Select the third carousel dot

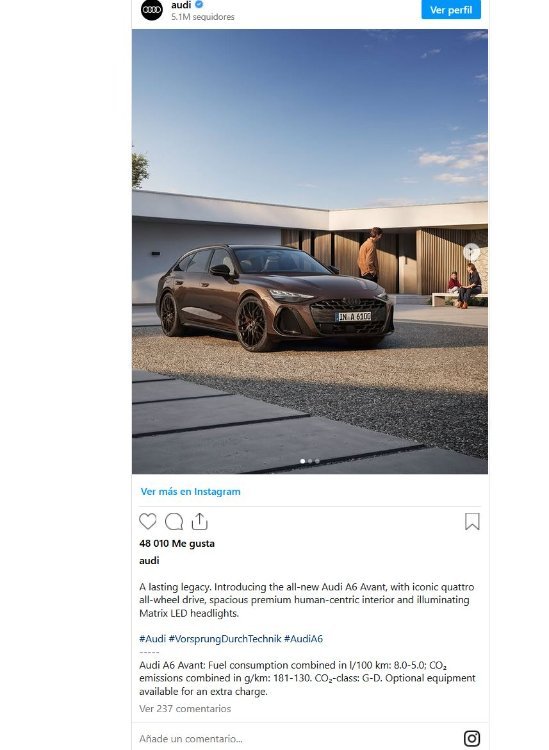tap(317, 461)
